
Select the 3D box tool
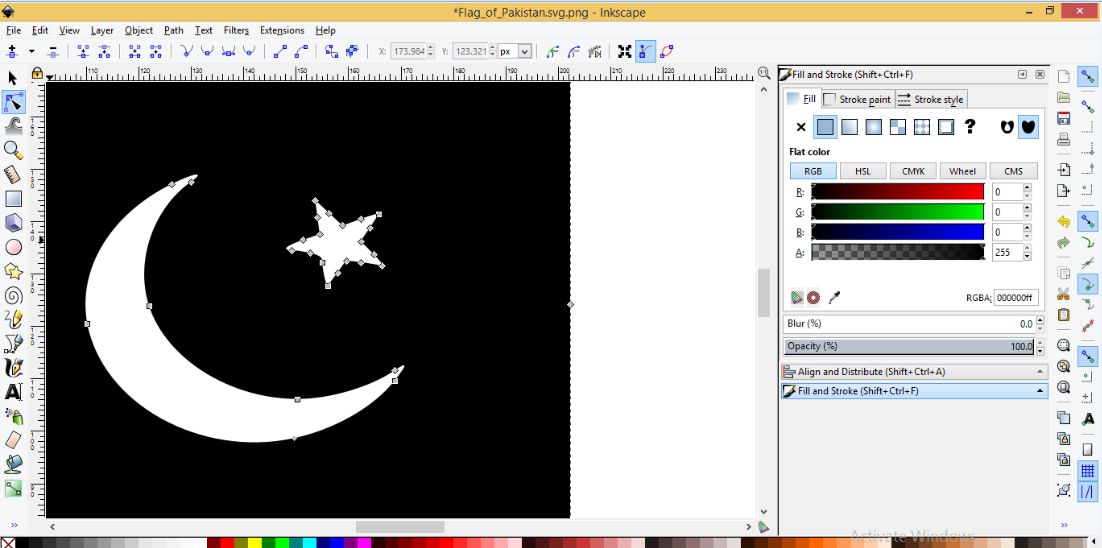click(13, 223)
